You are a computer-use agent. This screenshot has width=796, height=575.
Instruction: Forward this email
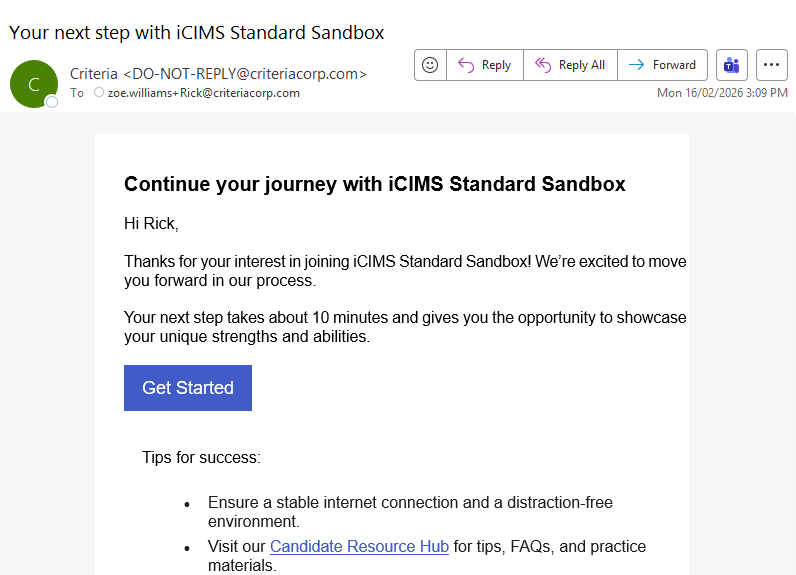tap(662, 65)
